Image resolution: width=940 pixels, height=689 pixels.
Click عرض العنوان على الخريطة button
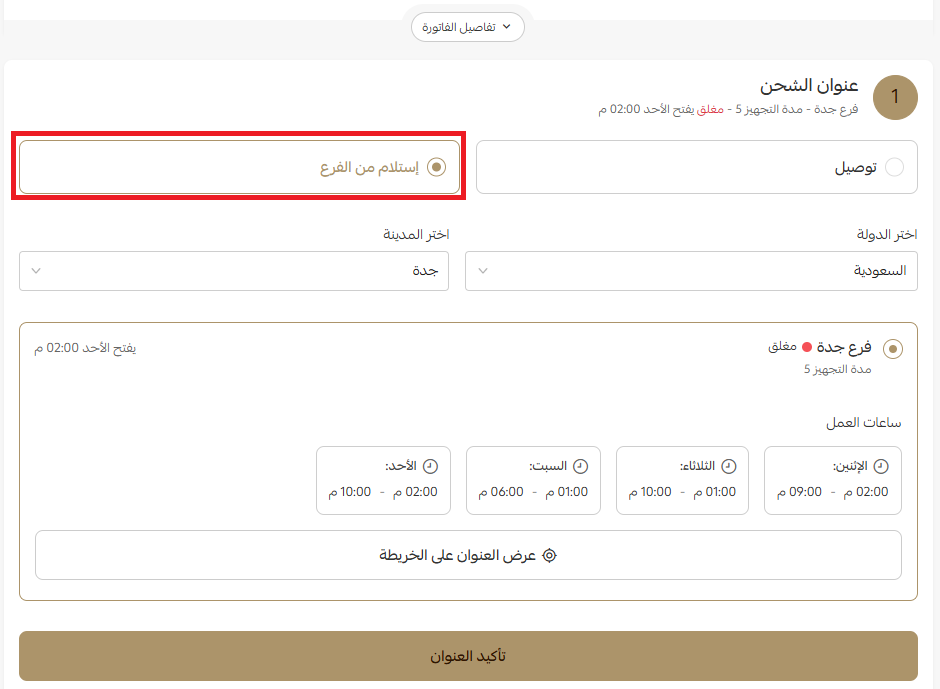coord(468,555)
